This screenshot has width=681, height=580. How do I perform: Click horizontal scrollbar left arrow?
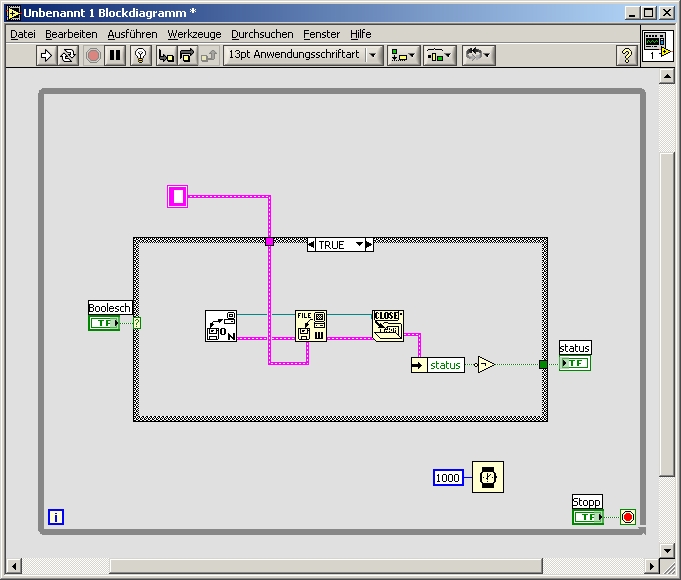[x=14, y=566]
